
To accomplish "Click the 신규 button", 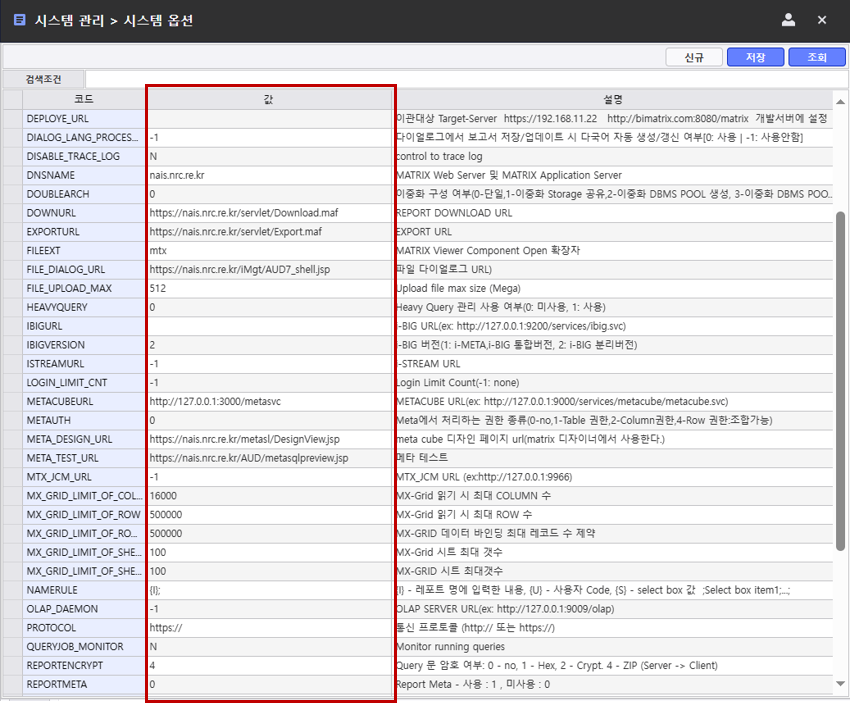I will coord(695,57).
